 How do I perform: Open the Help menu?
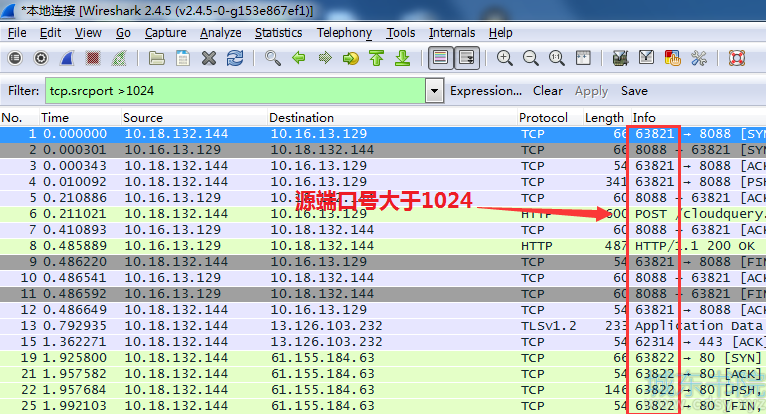click(x=501, y=33)
